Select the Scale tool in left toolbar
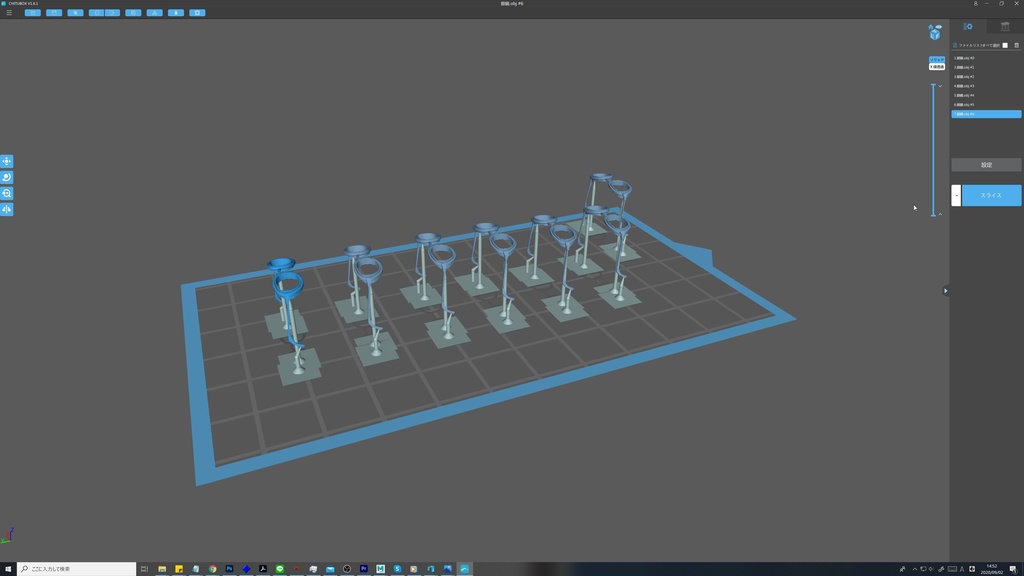This screenshot has width=1024, height=576. [7, 193]
